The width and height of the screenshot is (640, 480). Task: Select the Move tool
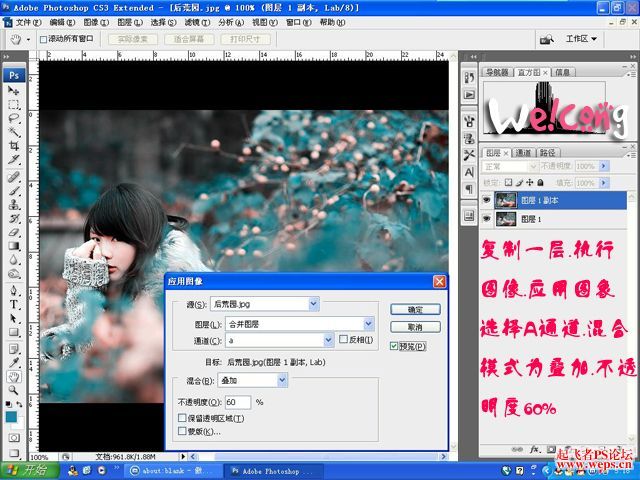(14, 91)
